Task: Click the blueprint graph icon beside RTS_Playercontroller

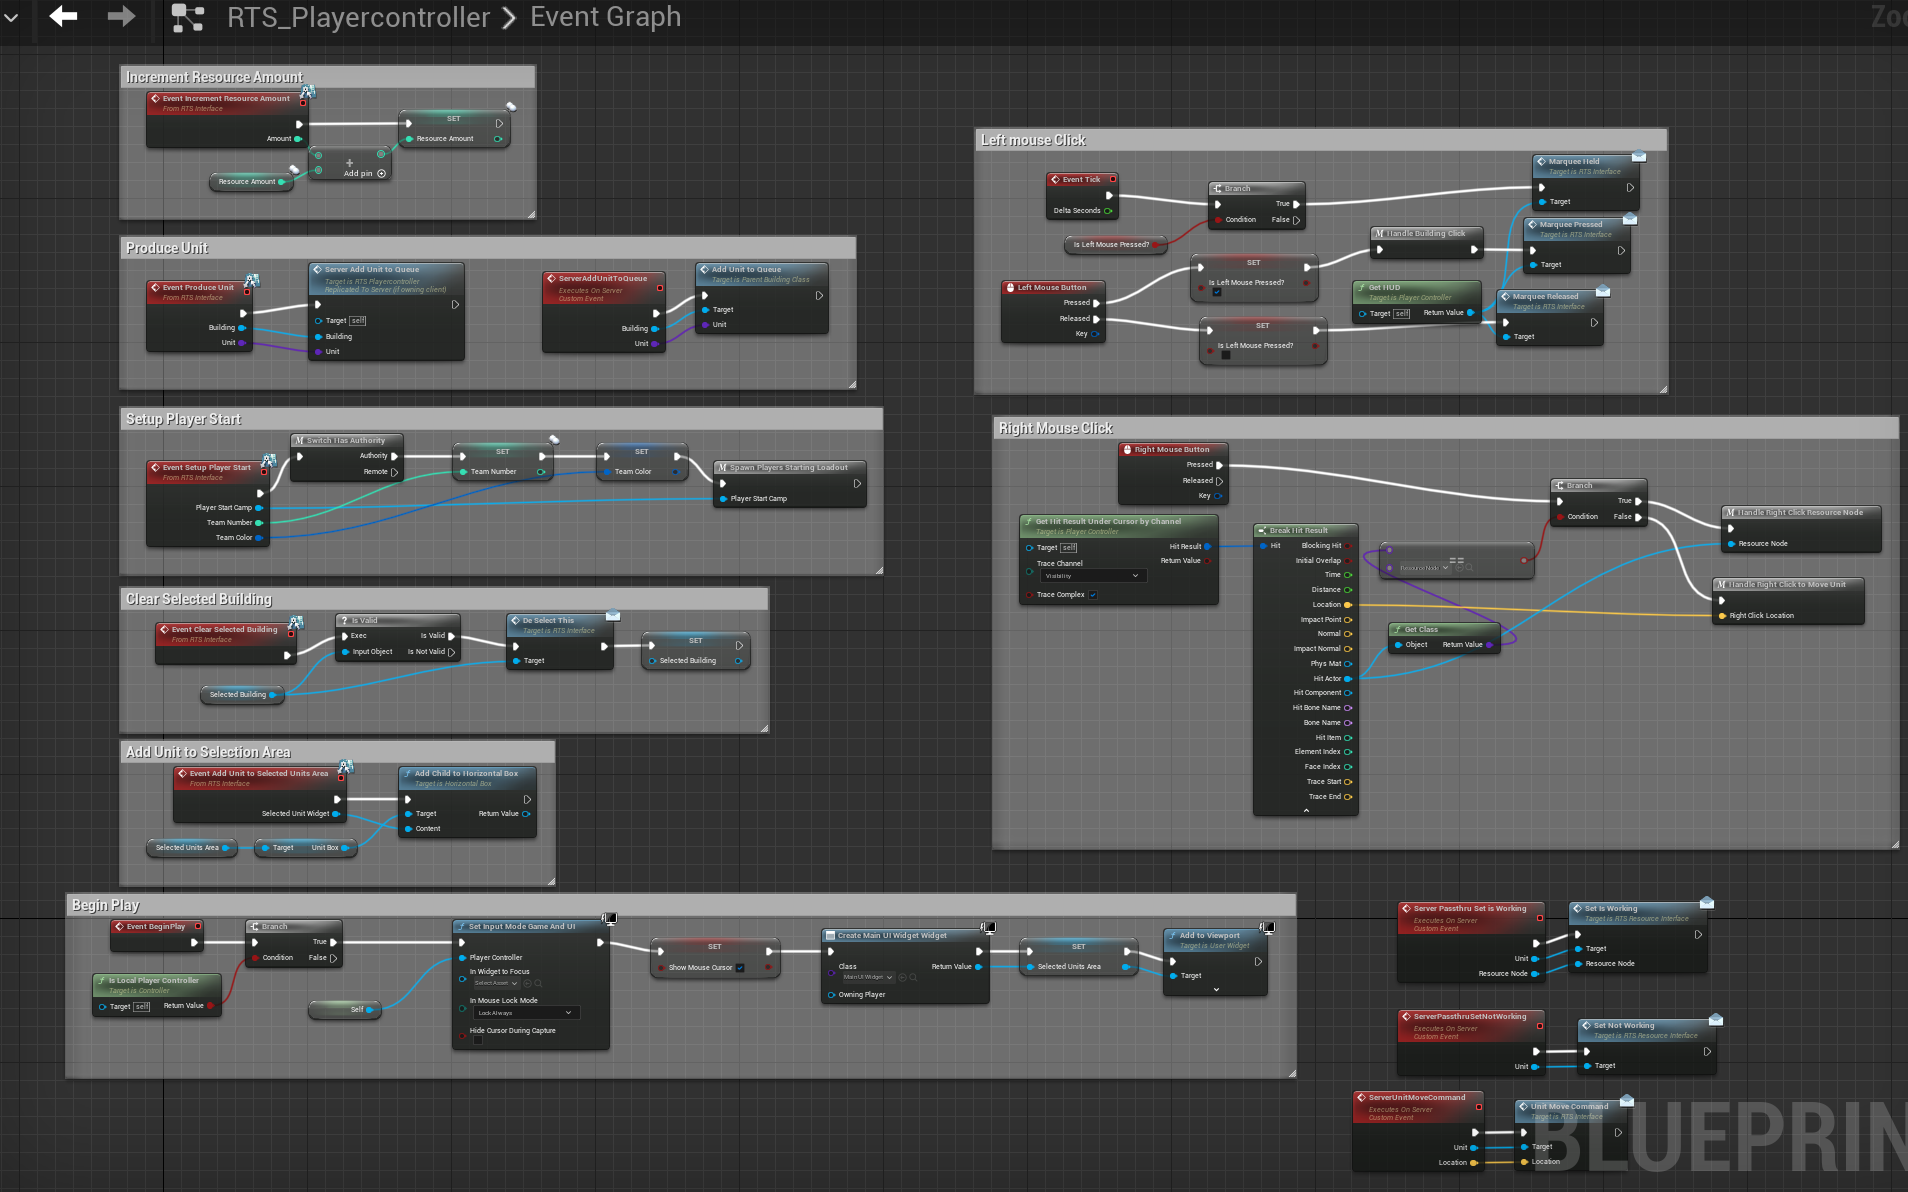Action: (x=187, y=18)
